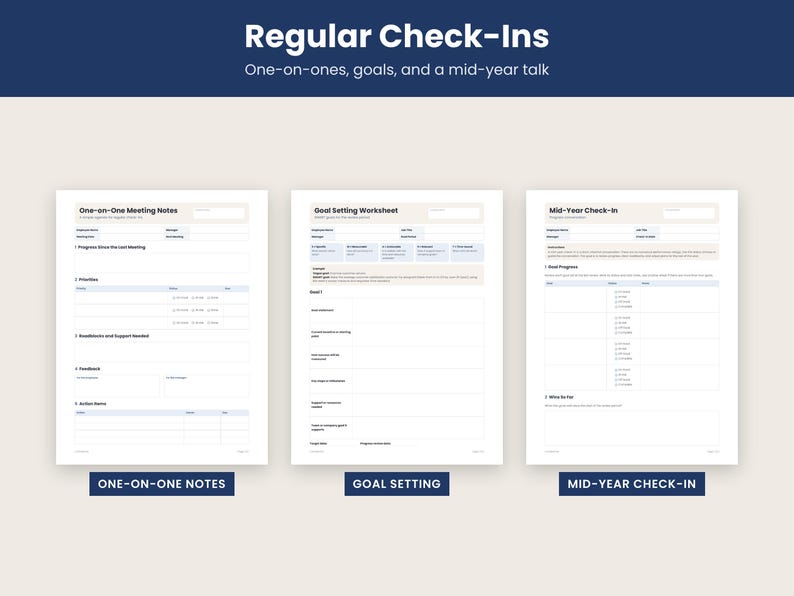This screenshot has height=596, width=794.
Task: Click the "Mid-Year Check-In" page heading
Action: click(583, 210)
